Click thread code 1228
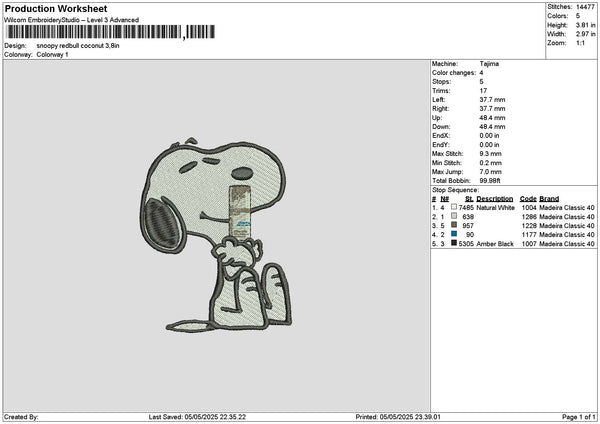Viewport: 600px width, 424px height. pos(529,226)
